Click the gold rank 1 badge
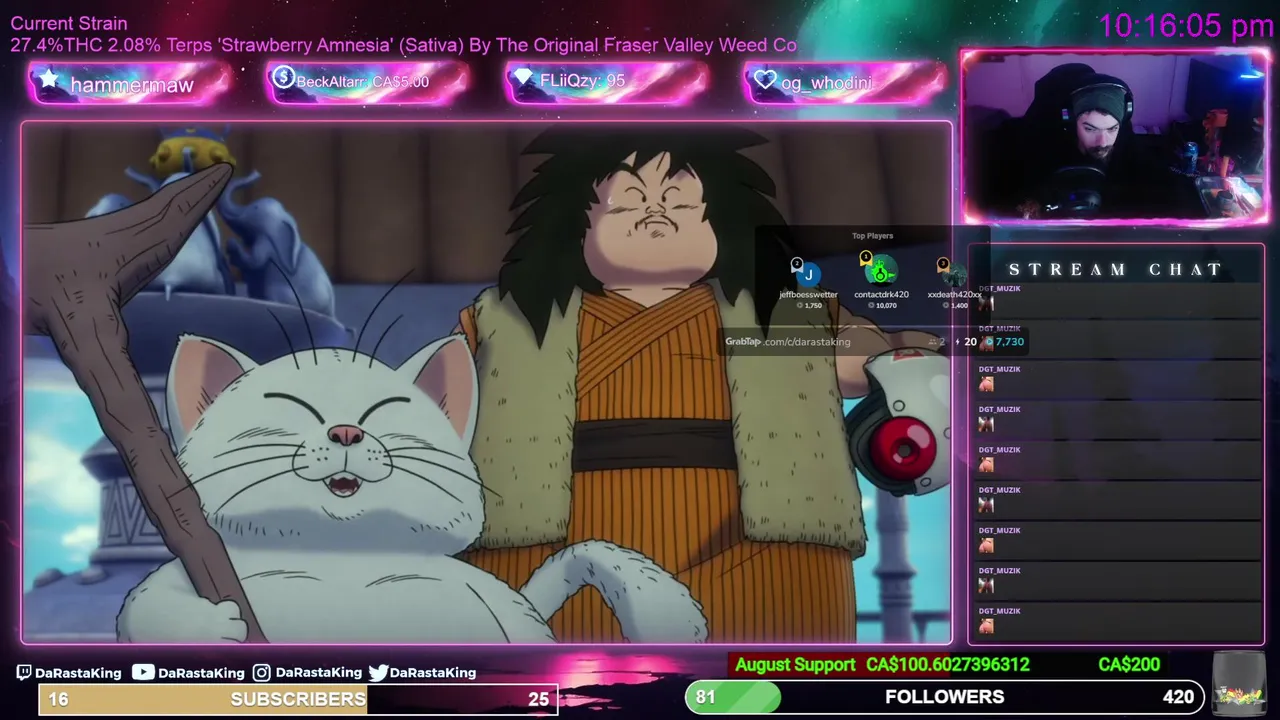This screenshot has height=720, width=1280. coord(866,258)
